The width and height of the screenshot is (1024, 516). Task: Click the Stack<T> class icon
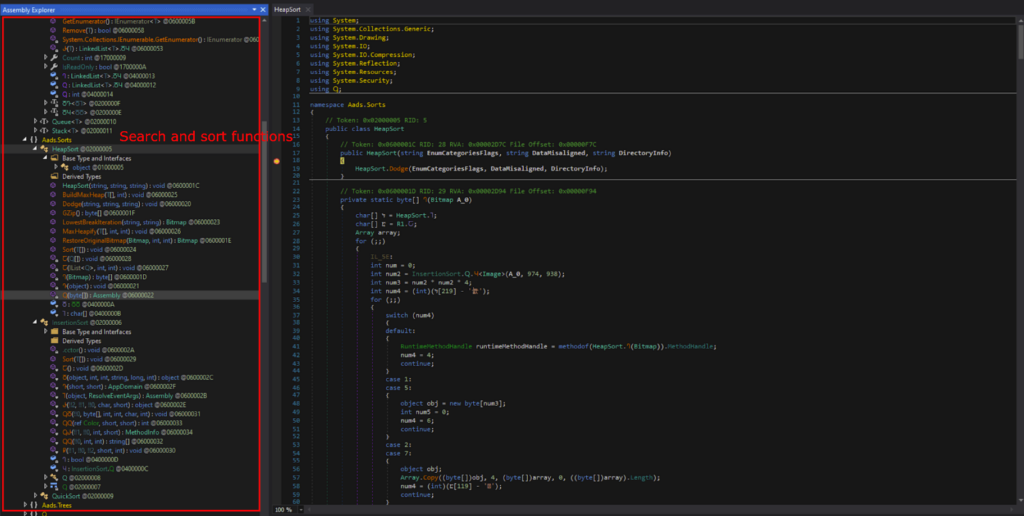click(x=44, y=130)
